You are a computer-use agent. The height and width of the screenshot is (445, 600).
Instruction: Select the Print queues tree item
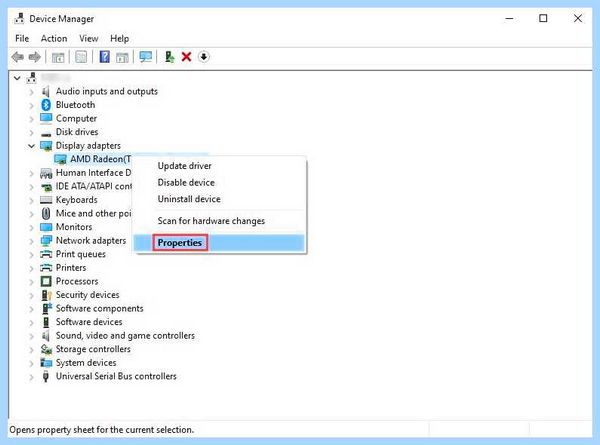(81, 254)
